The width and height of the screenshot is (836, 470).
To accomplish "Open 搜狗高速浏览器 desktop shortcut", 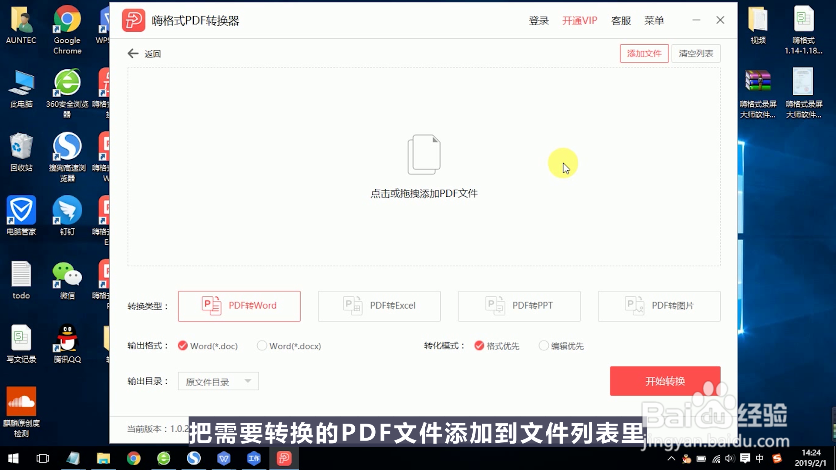I will tap(67, 158).
